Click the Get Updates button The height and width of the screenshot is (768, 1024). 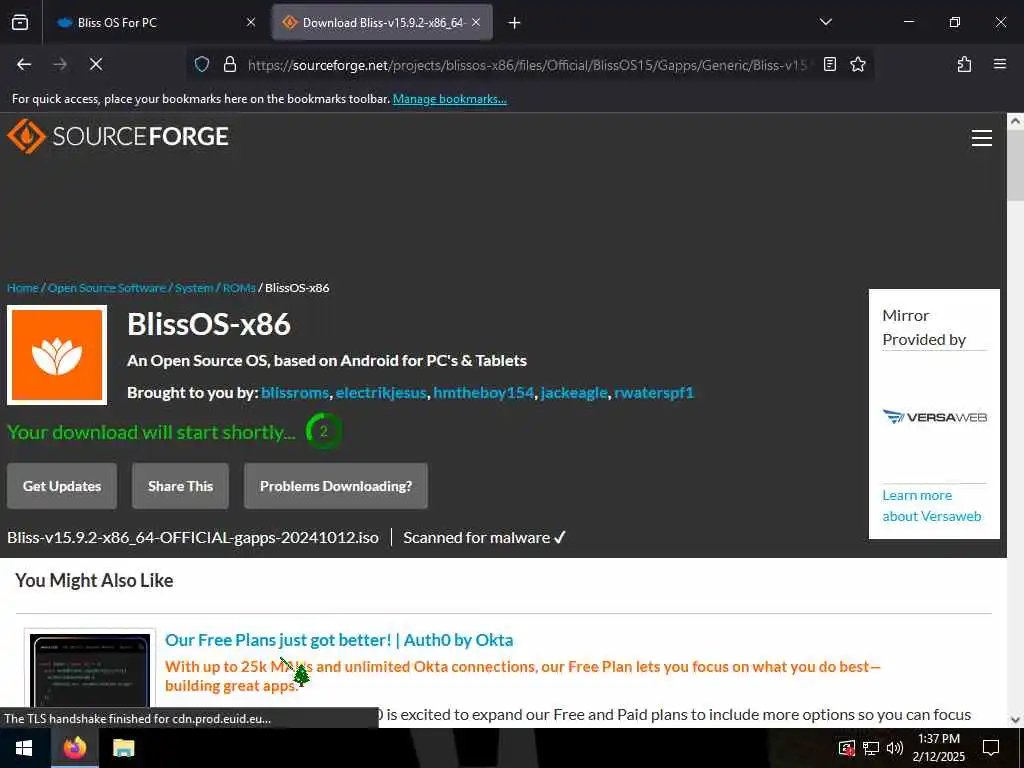coord(62,486)
